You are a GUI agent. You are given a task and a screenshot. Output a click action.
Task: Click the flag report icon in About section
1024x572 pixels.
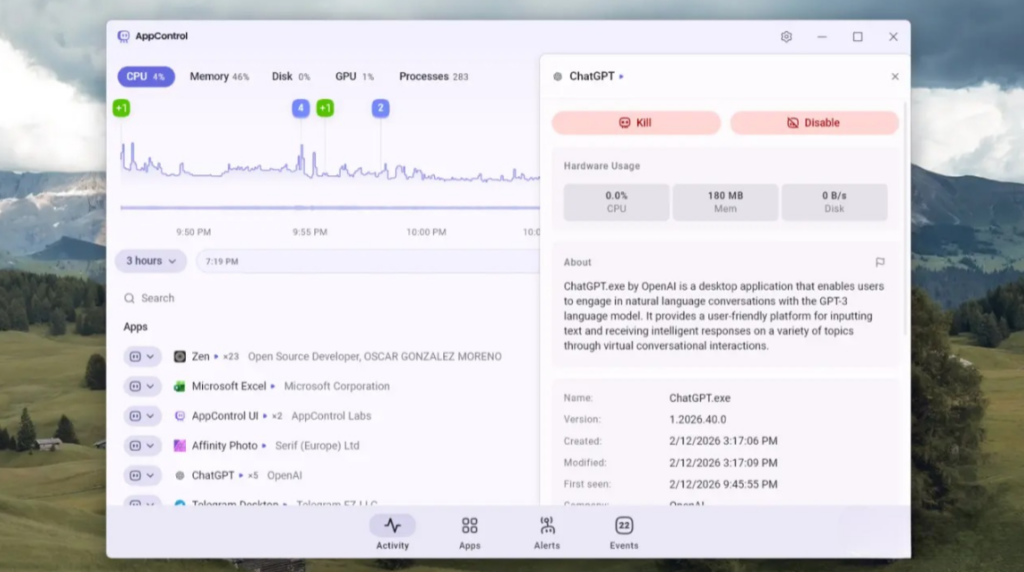tap(880, 262)
